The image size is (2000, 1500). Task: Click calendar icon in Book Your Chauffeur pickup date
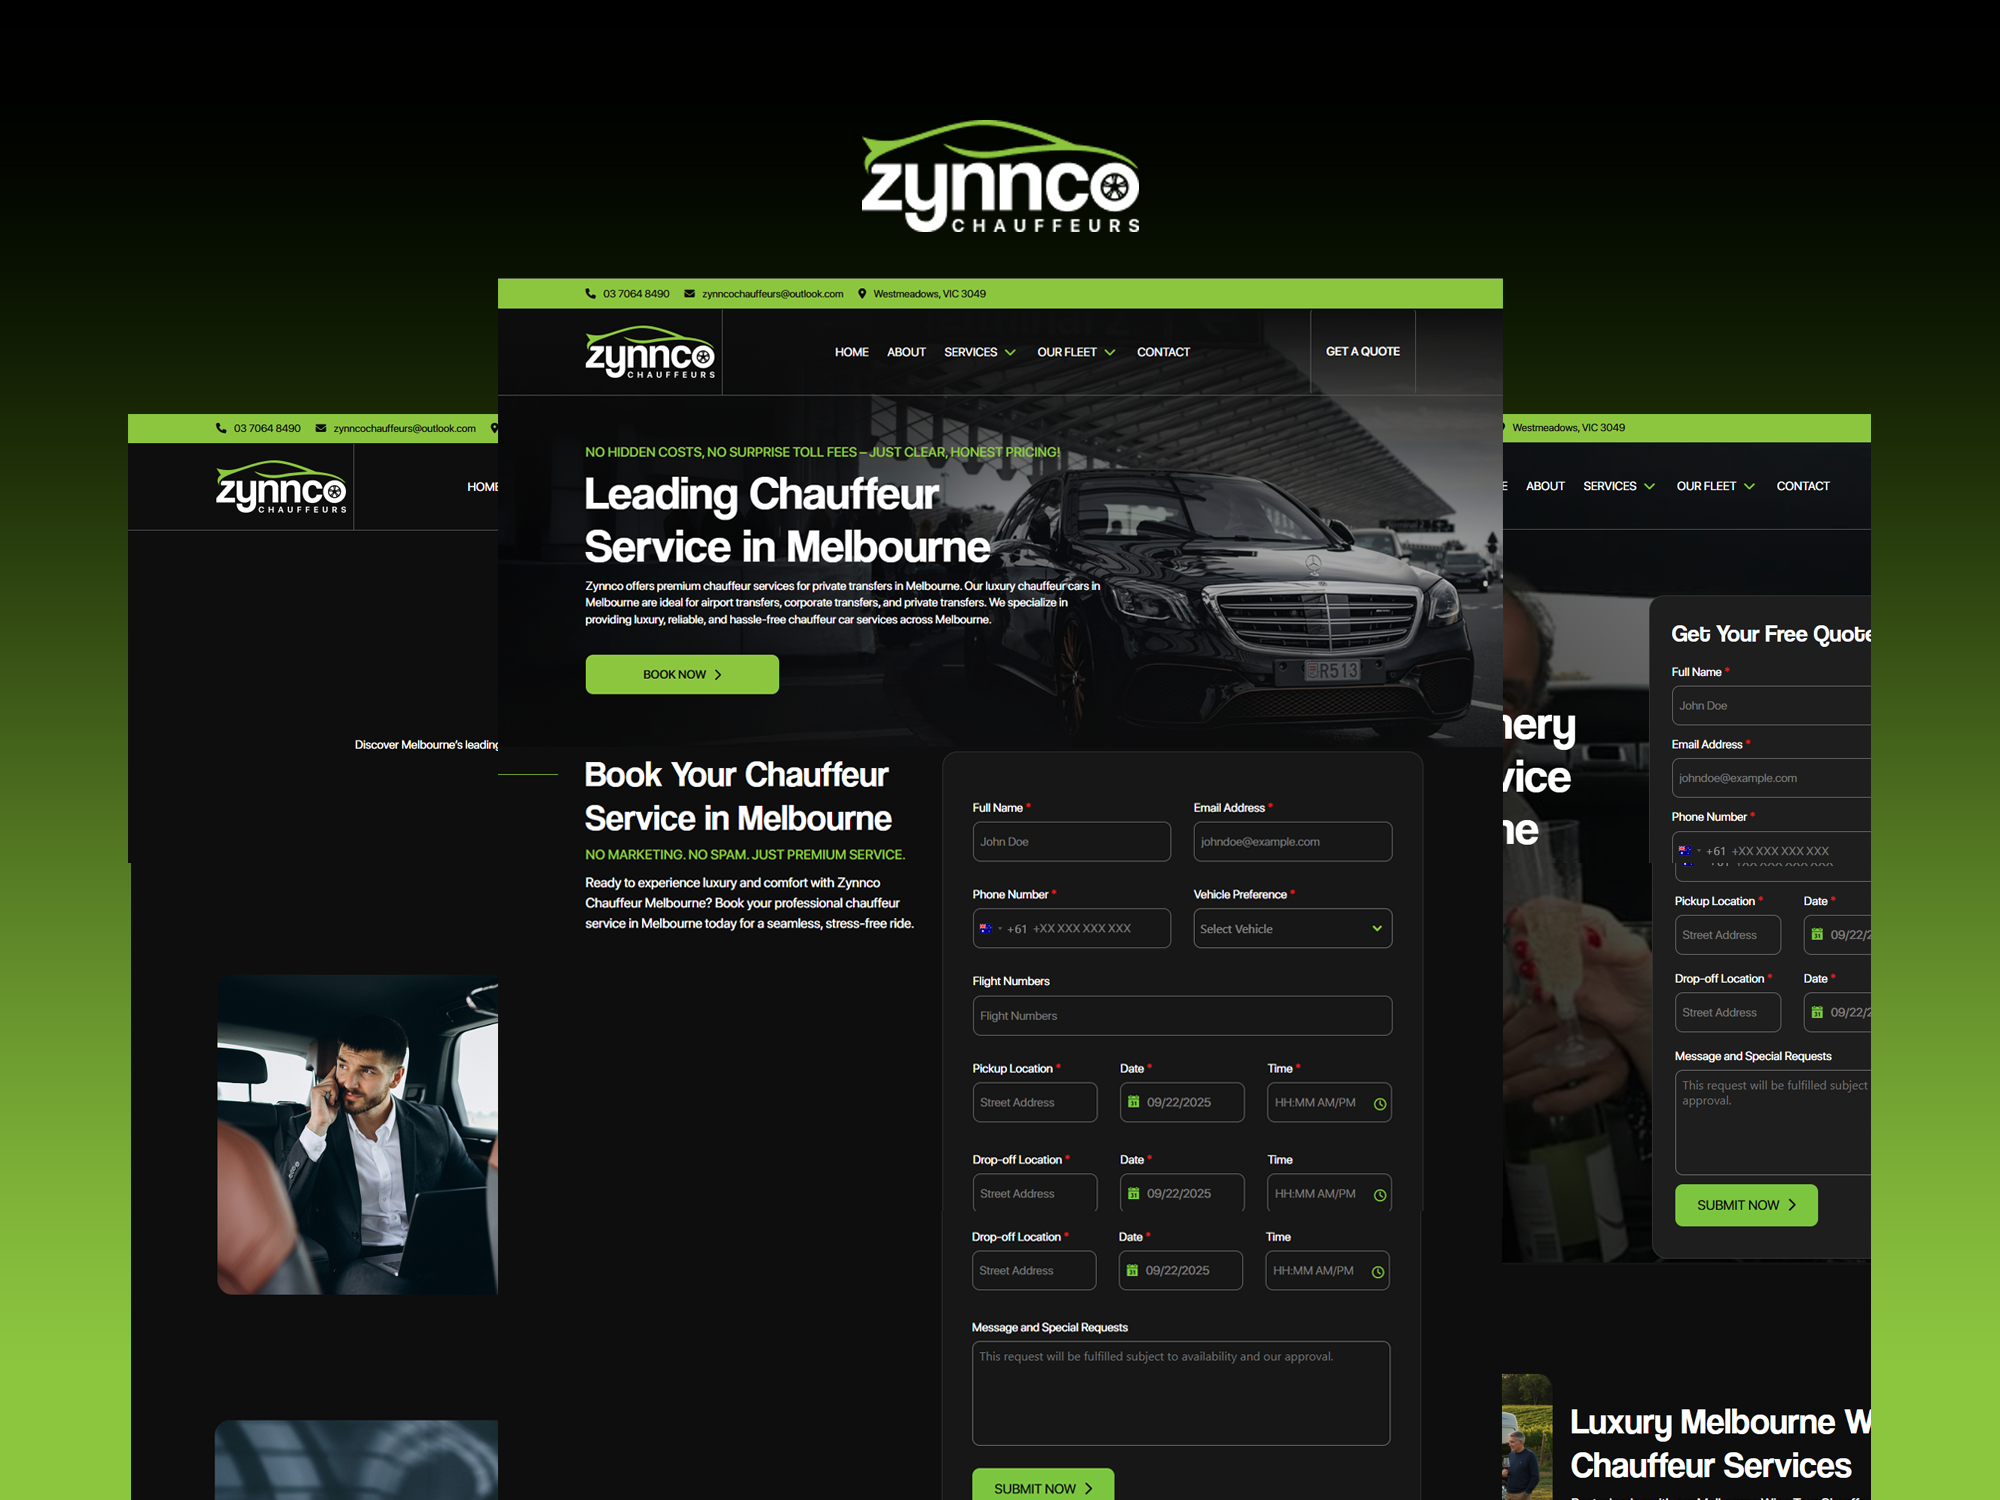click(1133, 1102)
